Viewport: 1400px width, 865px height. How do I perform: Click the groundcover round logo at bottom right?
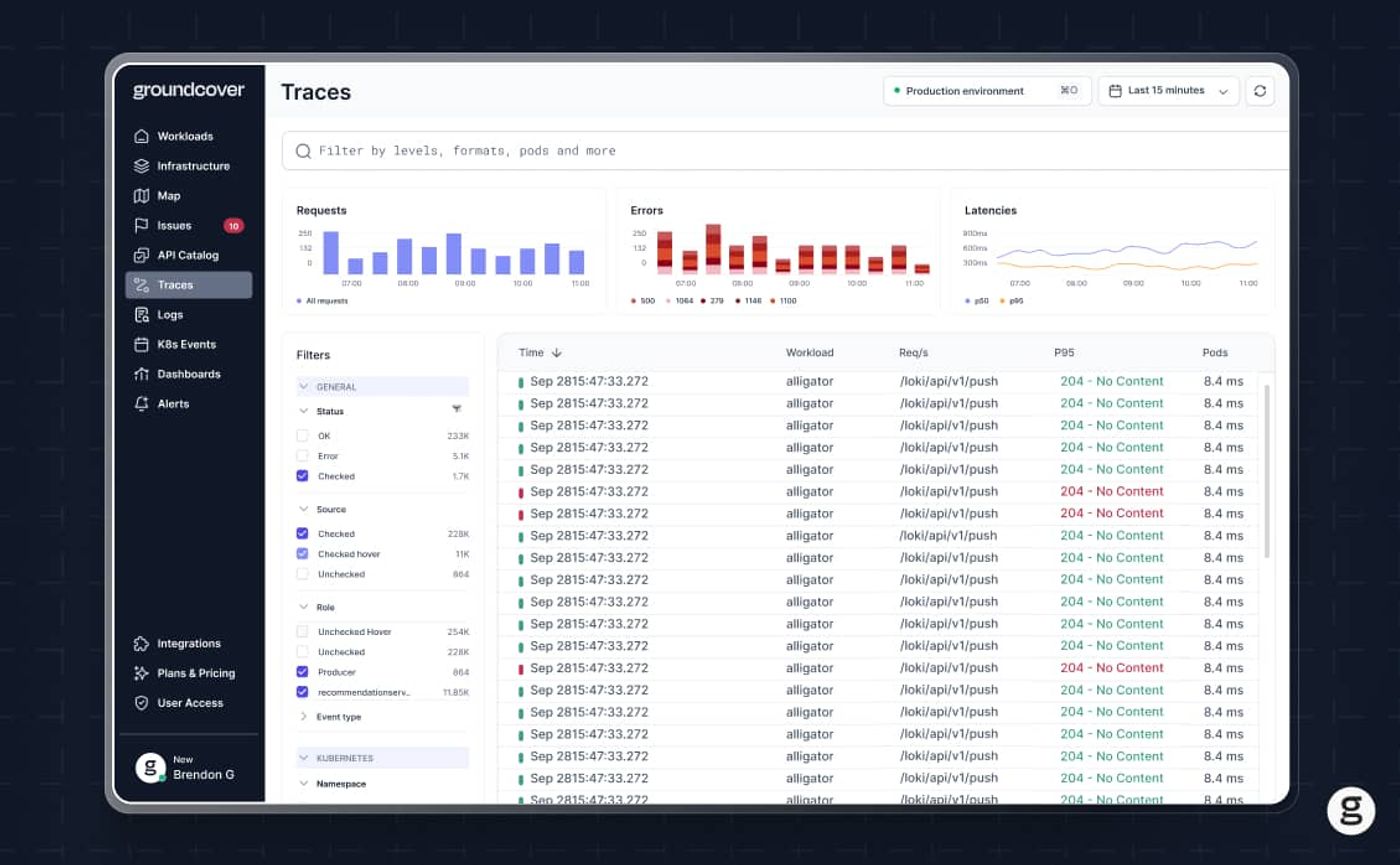[x=1351, y=810]
